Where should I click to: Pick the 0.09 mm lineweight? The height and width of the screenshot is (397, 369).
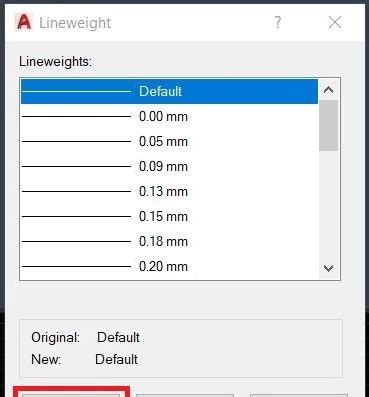point(169,166)
